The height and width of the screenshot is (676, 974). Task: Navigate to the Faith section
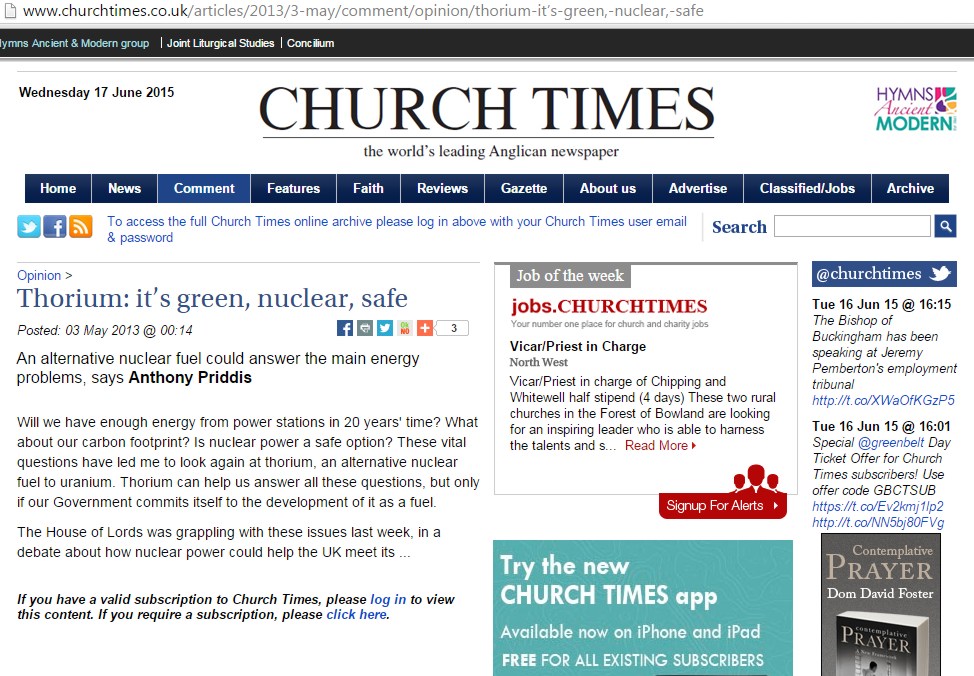coord(368,188)
